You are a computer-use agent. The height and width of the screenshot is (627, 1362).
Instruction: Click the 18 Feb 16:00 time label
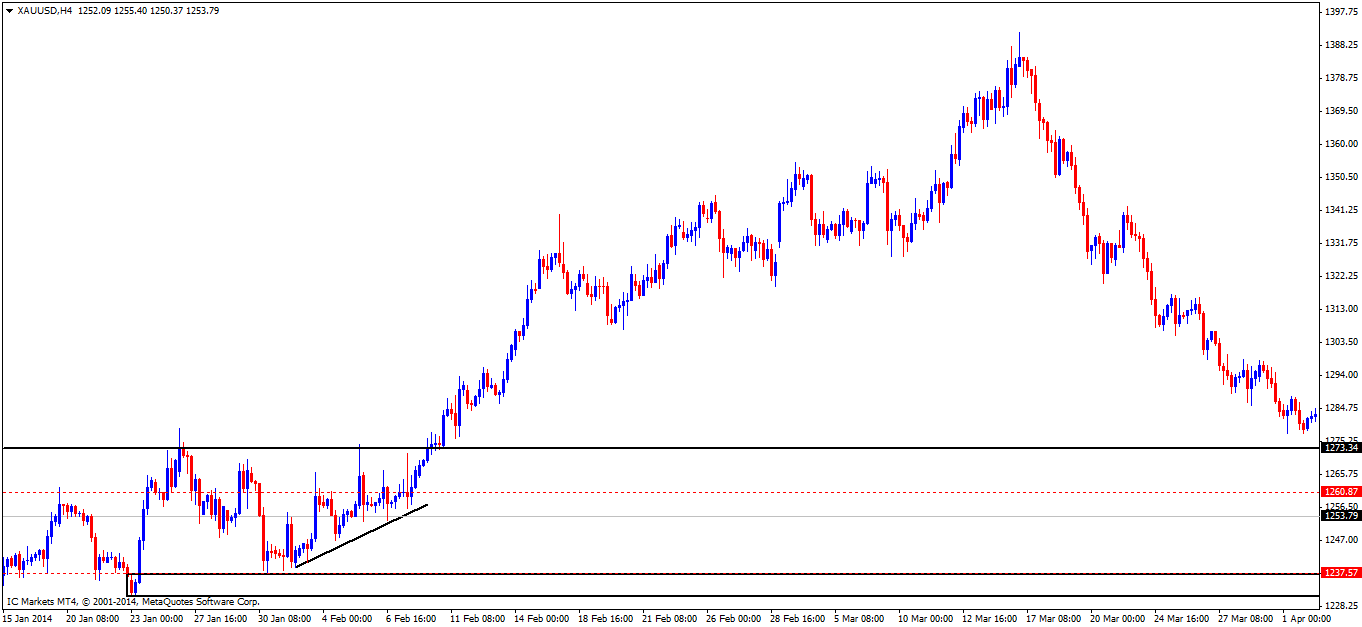605,619
